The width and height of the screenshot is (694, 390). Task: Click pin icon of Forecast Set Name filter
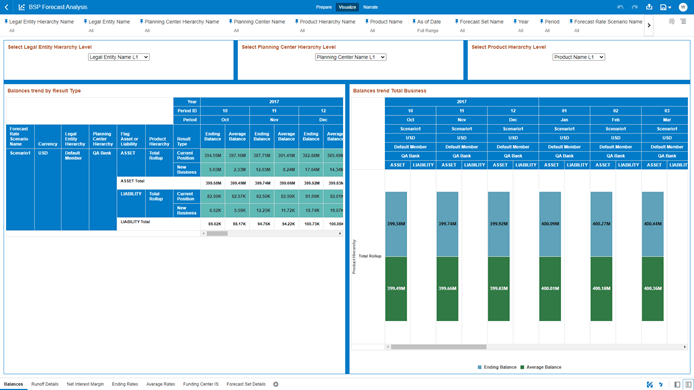coord(456,21)
